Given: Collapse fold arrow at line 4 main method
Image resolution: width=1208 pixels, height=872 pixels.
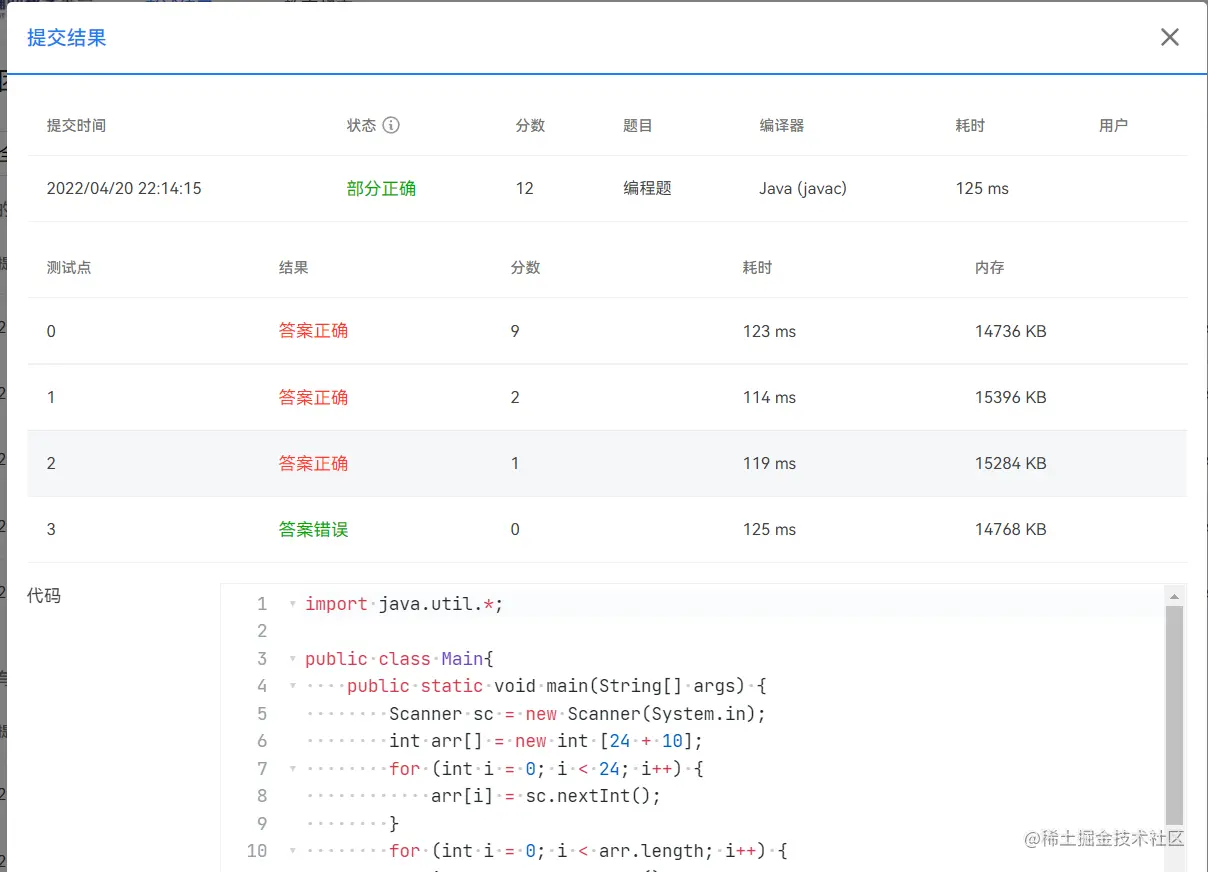Looking at the screenshot, I should (292, 686).
